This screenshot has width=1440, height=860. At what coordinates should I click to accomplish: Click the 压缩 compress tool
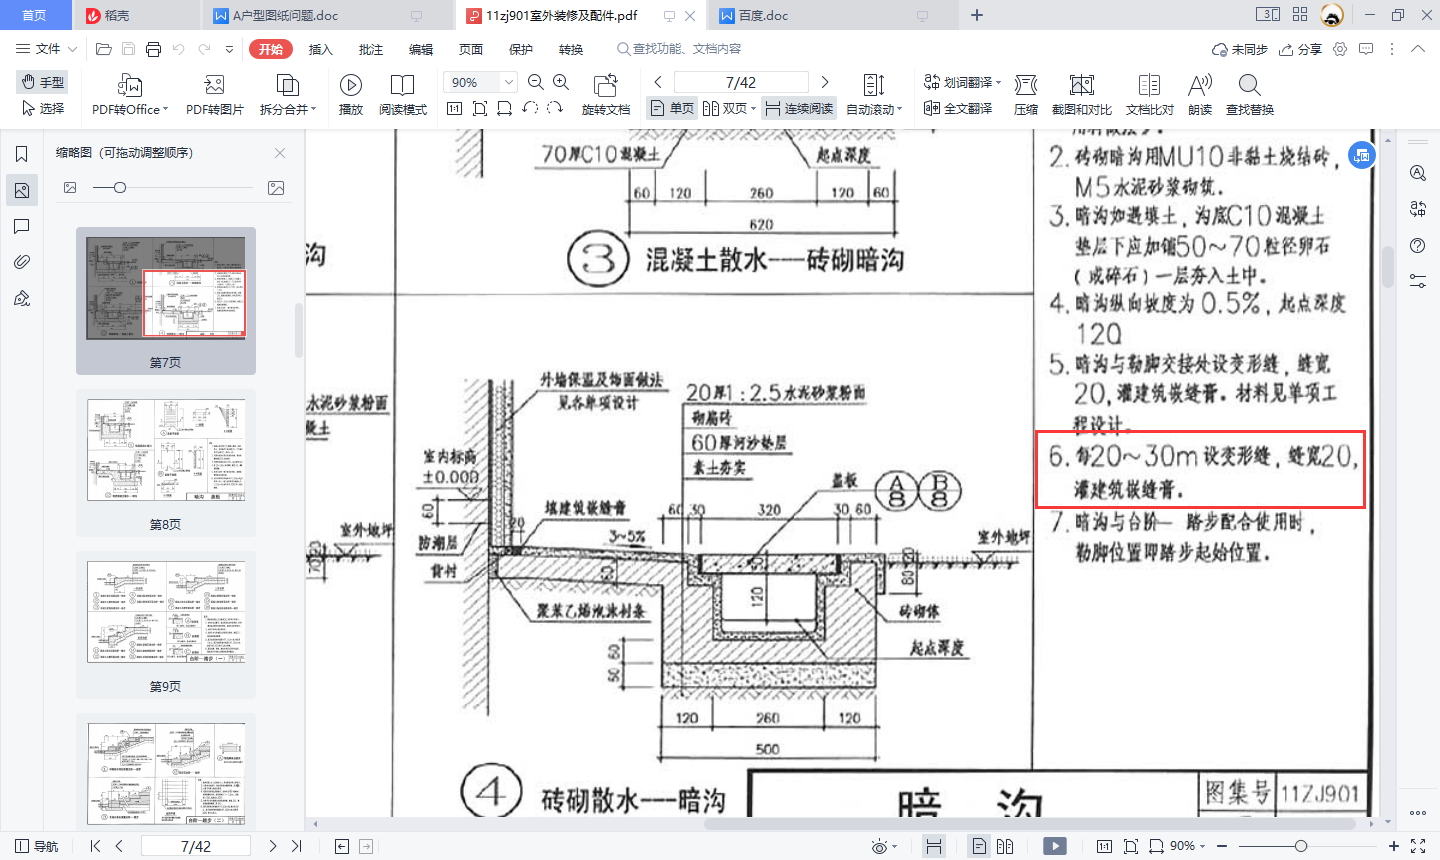pos(1026,95)
